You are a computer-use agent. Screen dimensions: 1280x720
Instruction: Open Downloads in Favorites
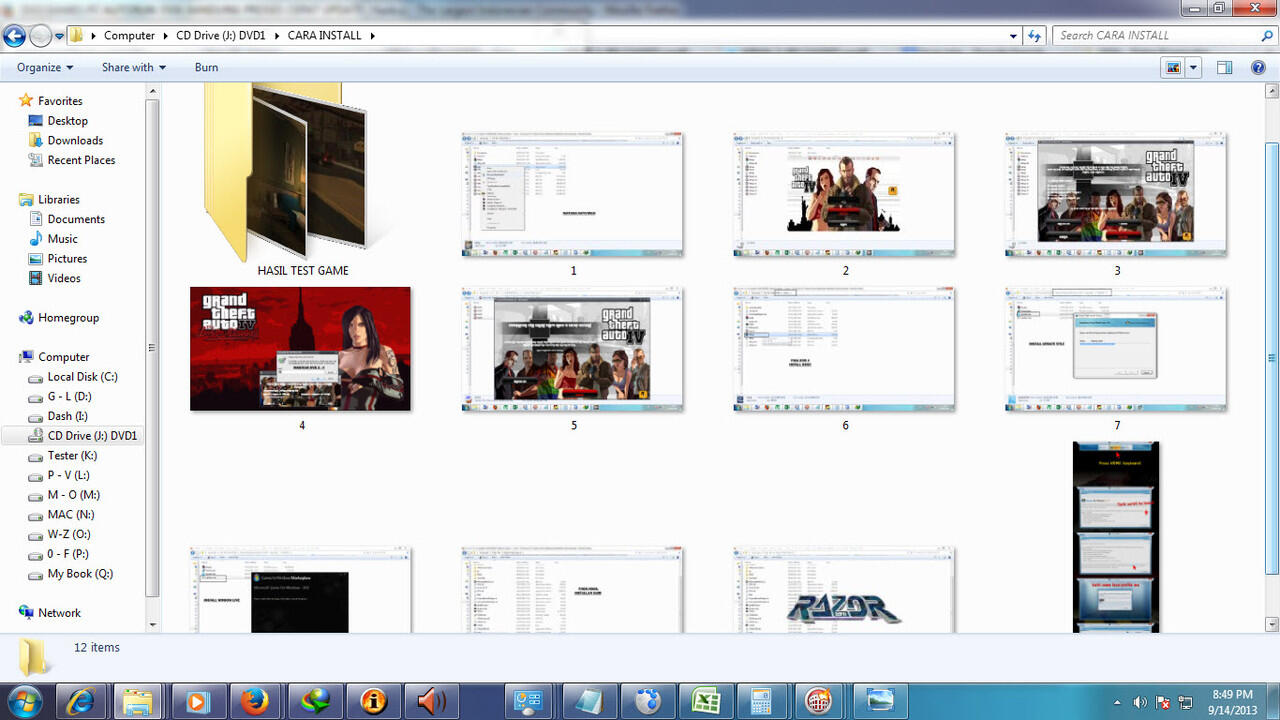pos(66,141)
